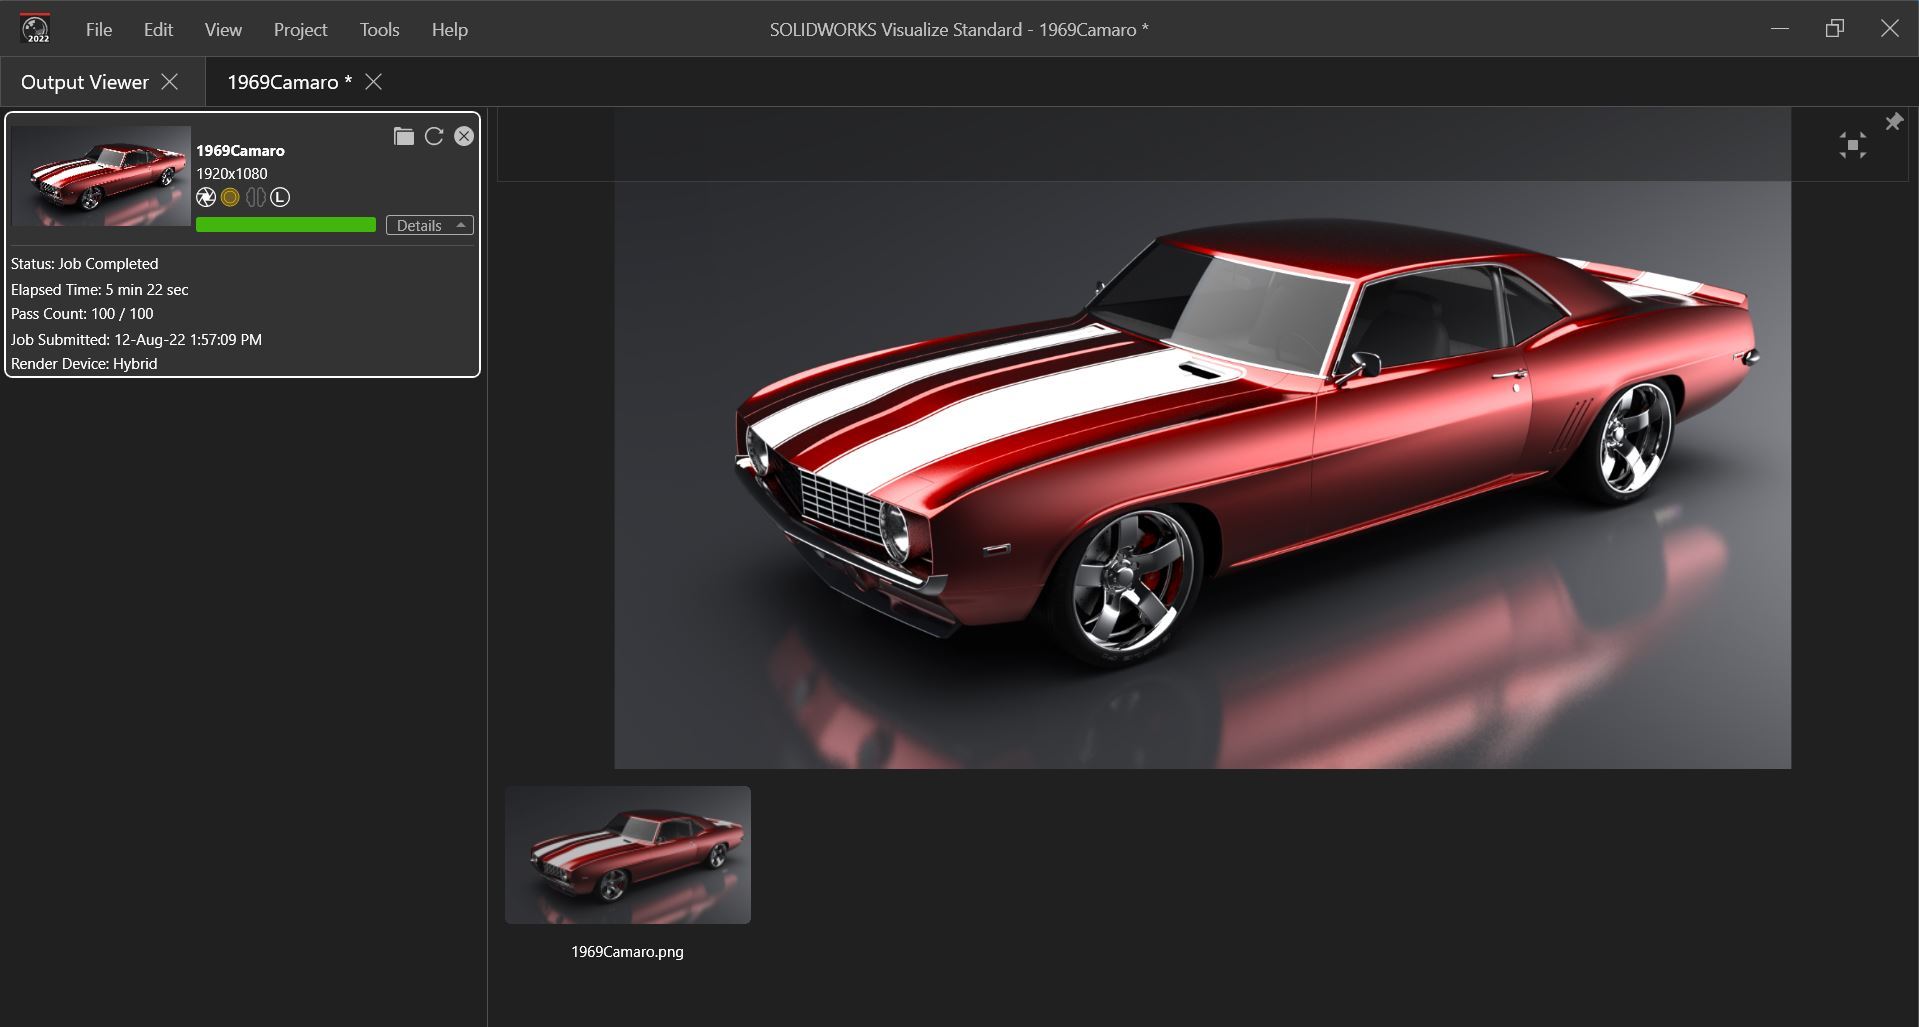Close the Output Viewer tab
1919x1027 pixels.
(x=170, y=82)
